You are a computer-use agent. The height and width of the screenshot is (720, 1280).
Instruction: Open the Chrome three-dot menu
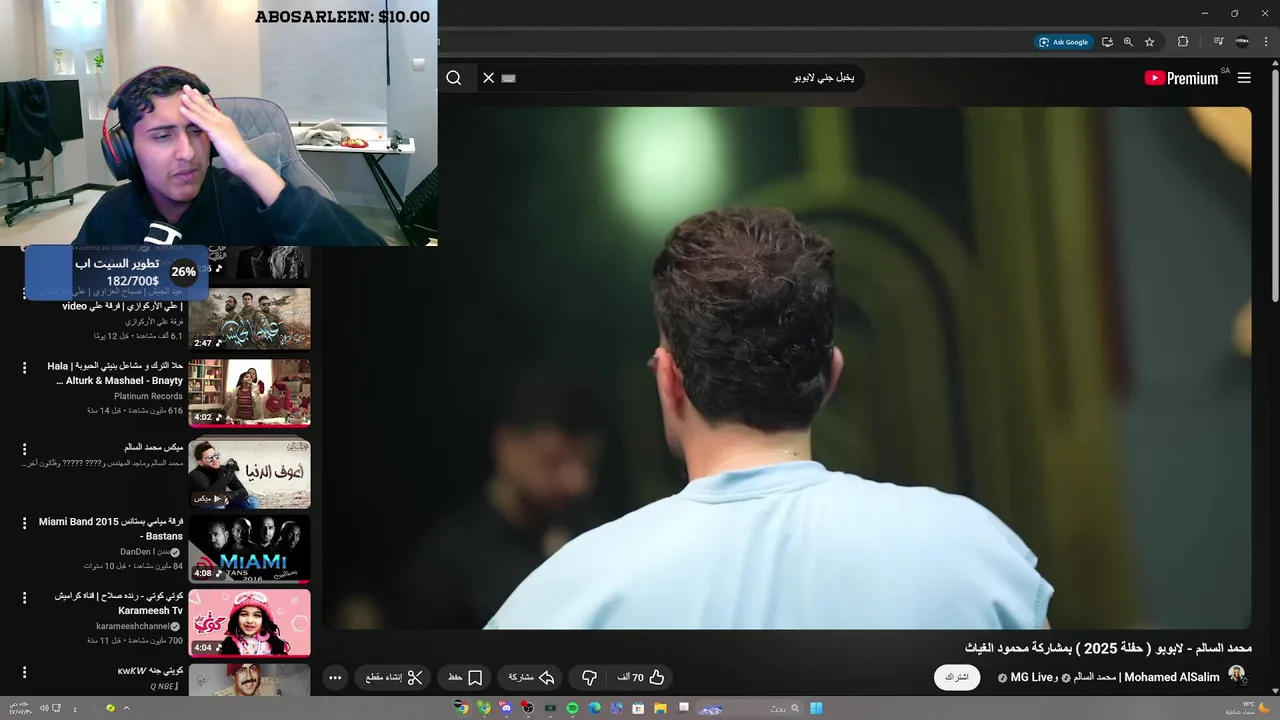[x=1265, y=42]
